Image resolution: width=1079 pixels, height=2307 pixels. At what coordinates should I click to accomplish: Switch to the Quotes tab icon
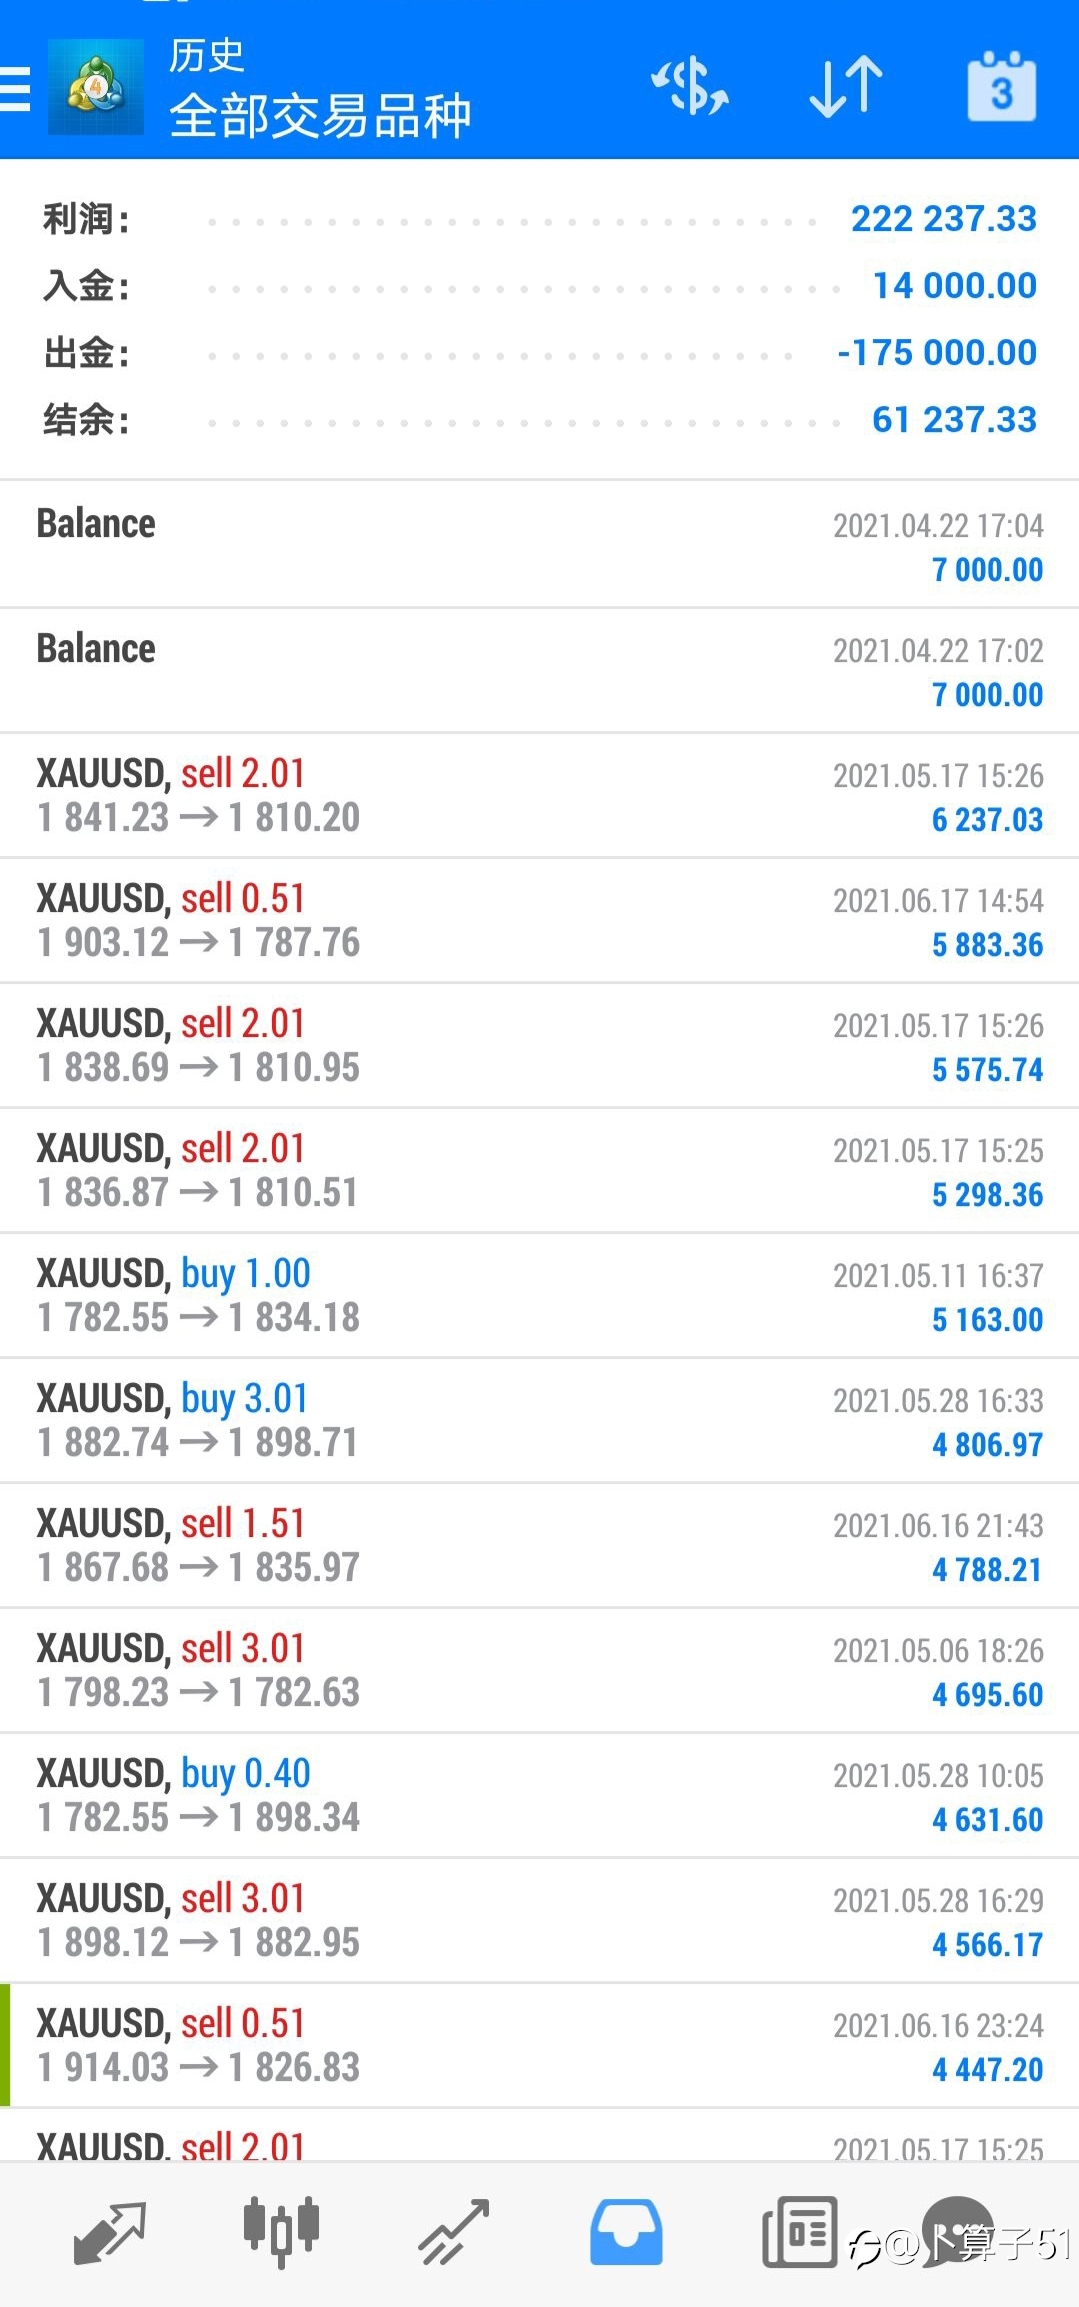(x=110, y=2233)
